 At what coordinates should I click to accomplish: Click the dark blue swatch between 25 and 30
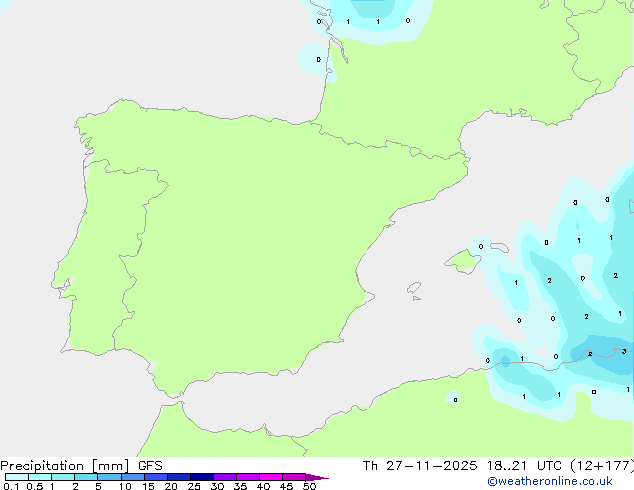(201, 477)
